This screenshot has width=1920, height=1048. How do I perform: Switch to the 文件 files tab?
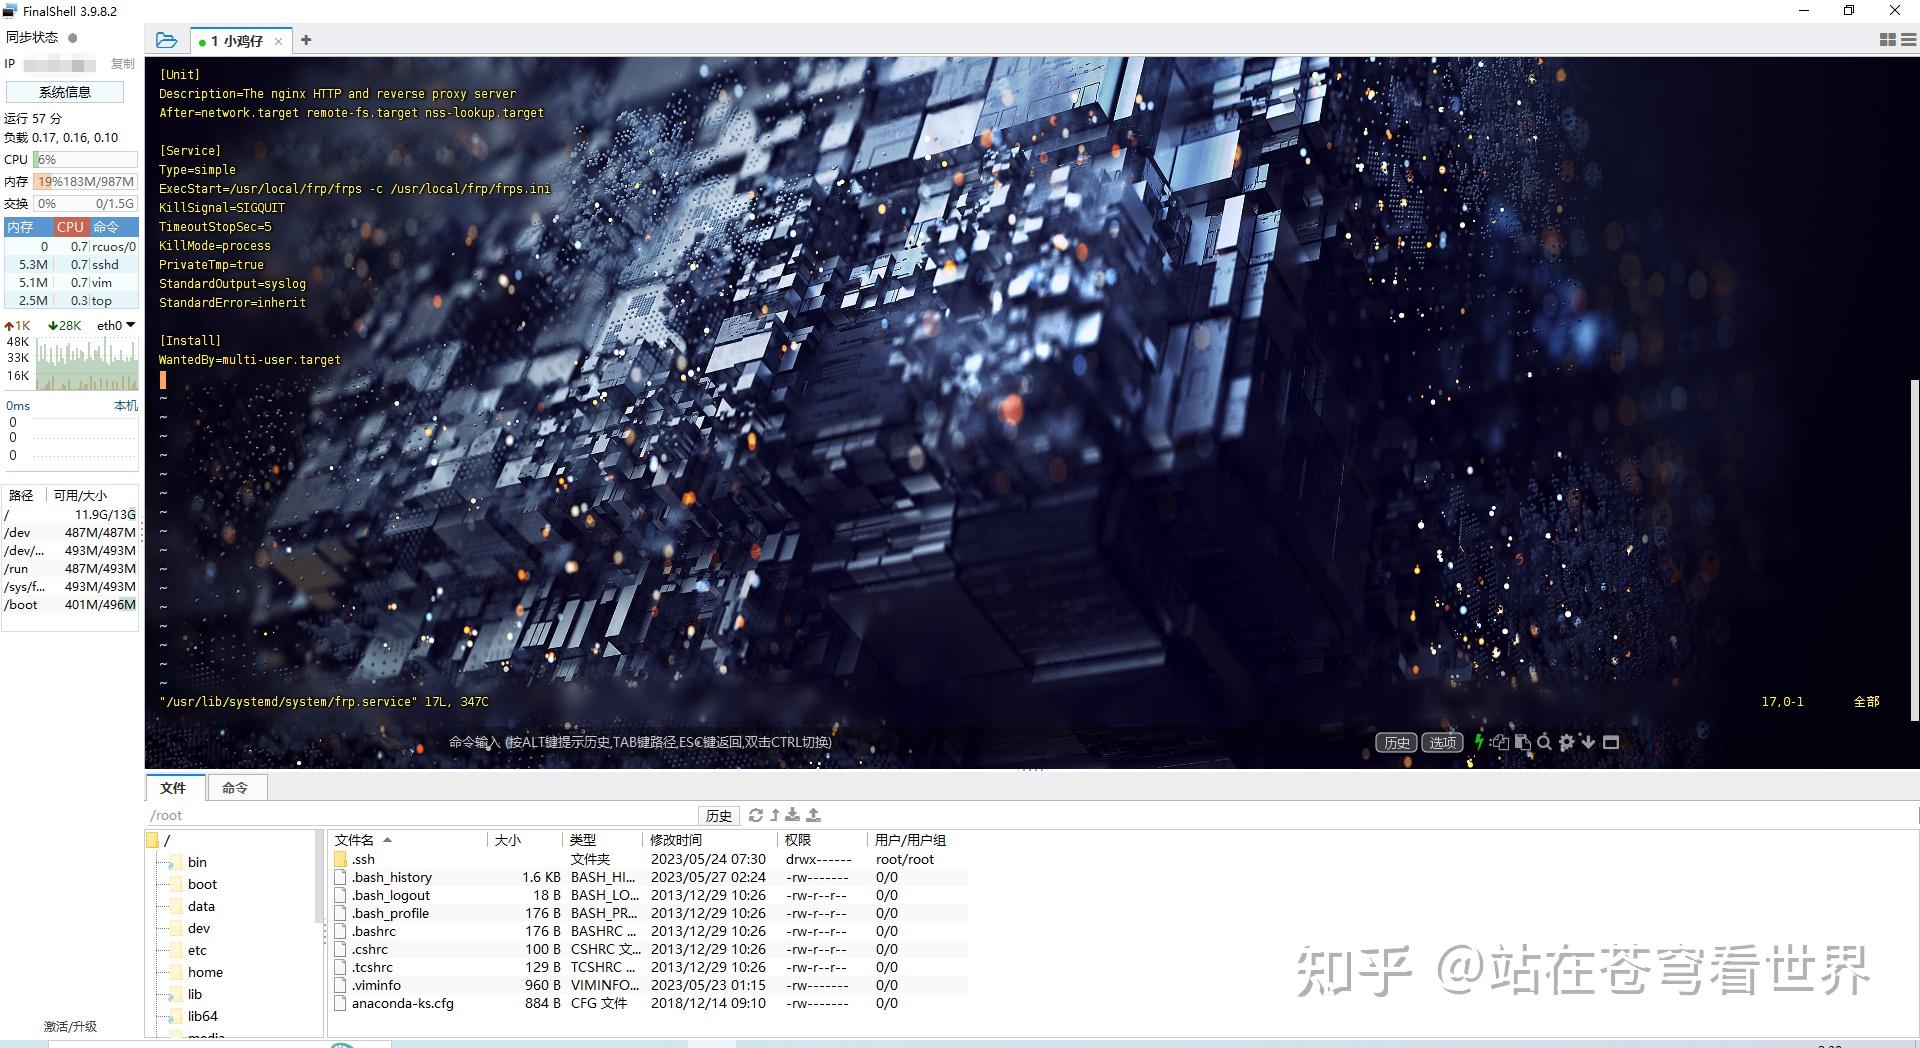coord(174,788)
